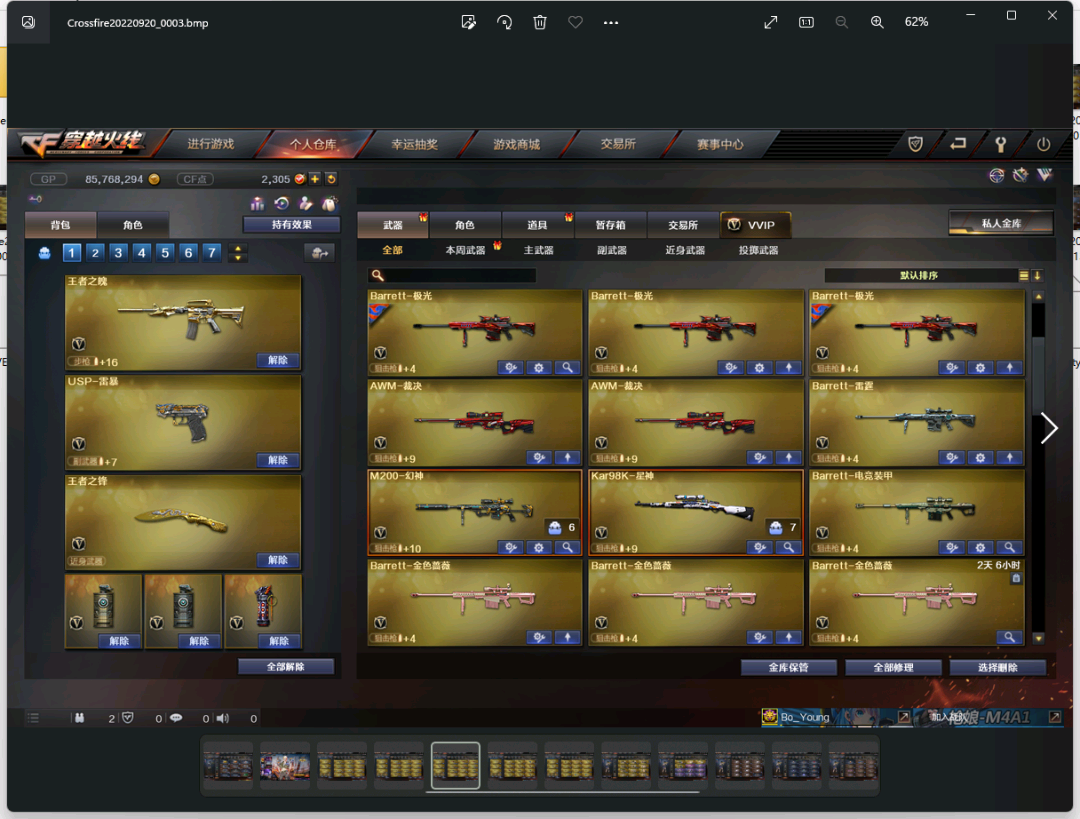
Task: Open the 幸运抽奖 top menu tab
Action: click(x=415, y=144)
